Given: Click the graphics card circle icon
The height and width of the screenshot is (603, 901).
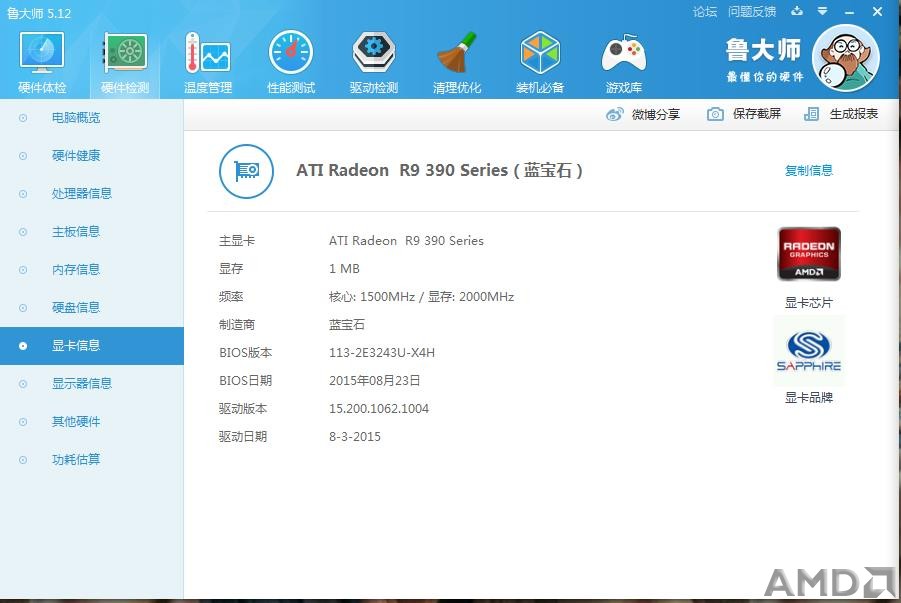Looking at the screenshot, I should tap(247, 171).
